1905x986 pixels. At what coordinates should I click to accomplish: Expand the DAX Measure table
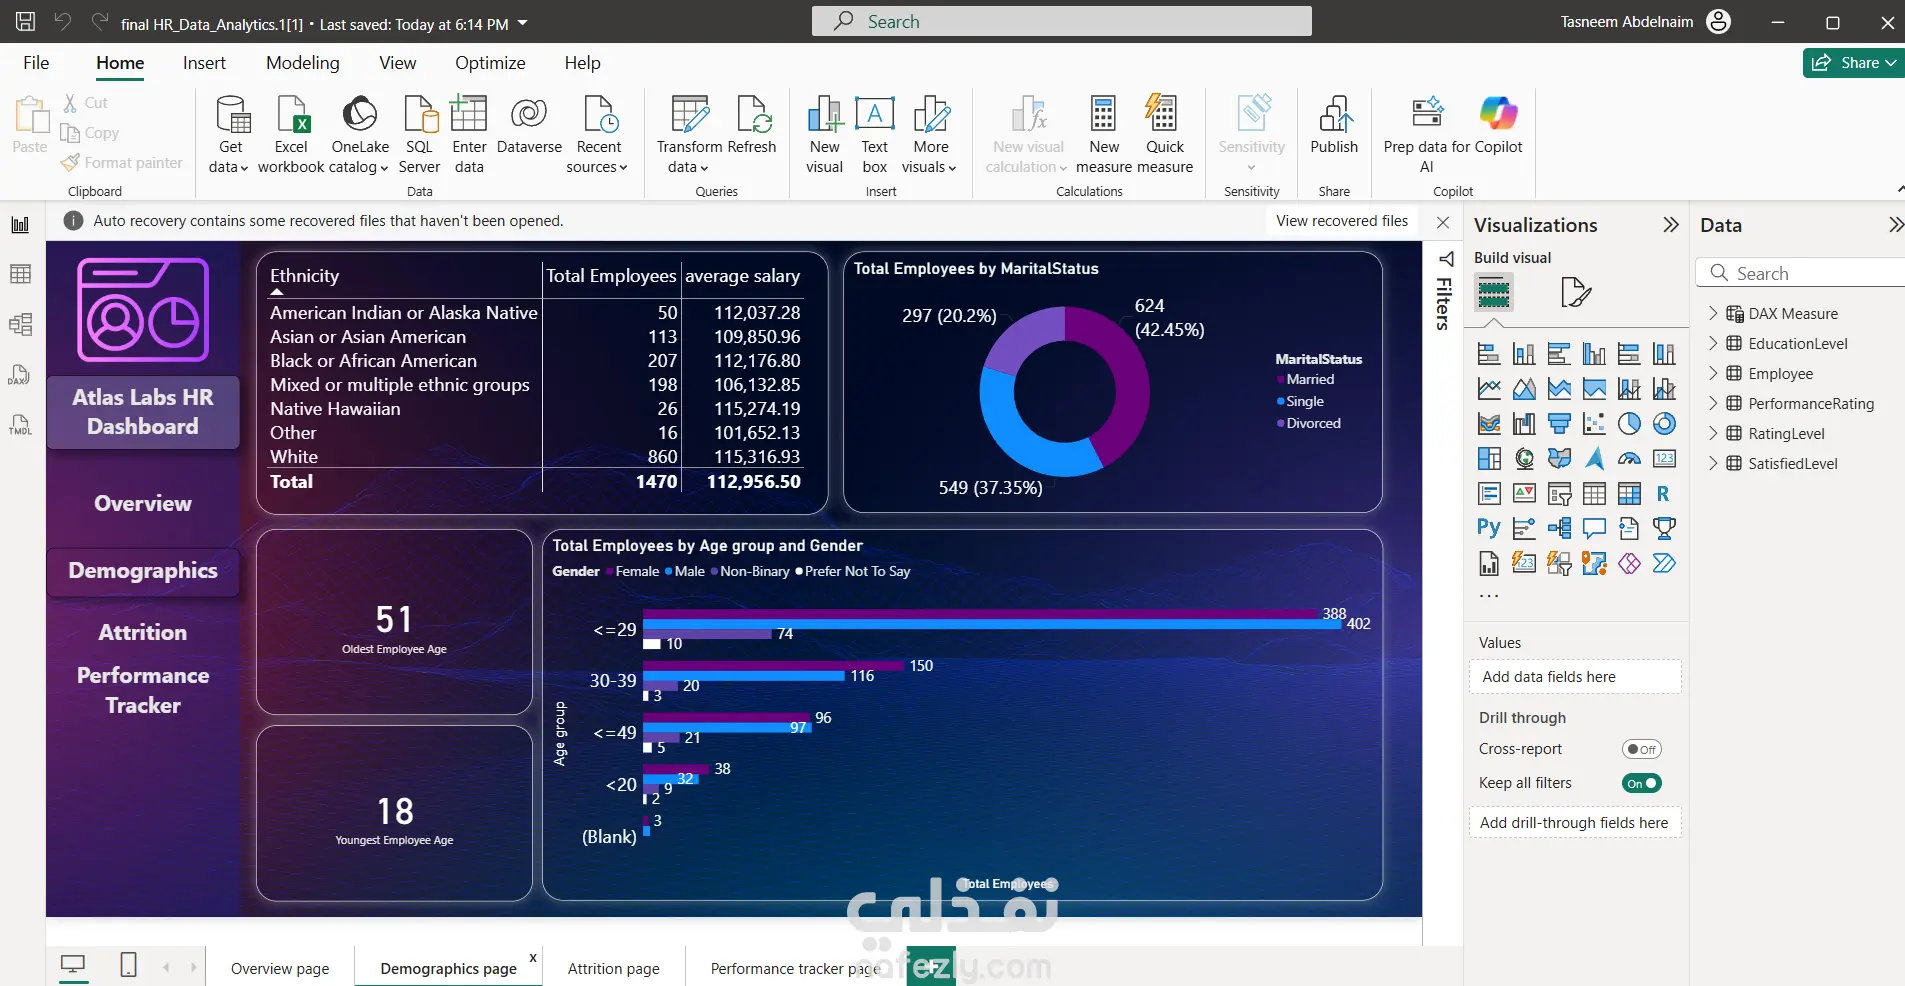1713,313
